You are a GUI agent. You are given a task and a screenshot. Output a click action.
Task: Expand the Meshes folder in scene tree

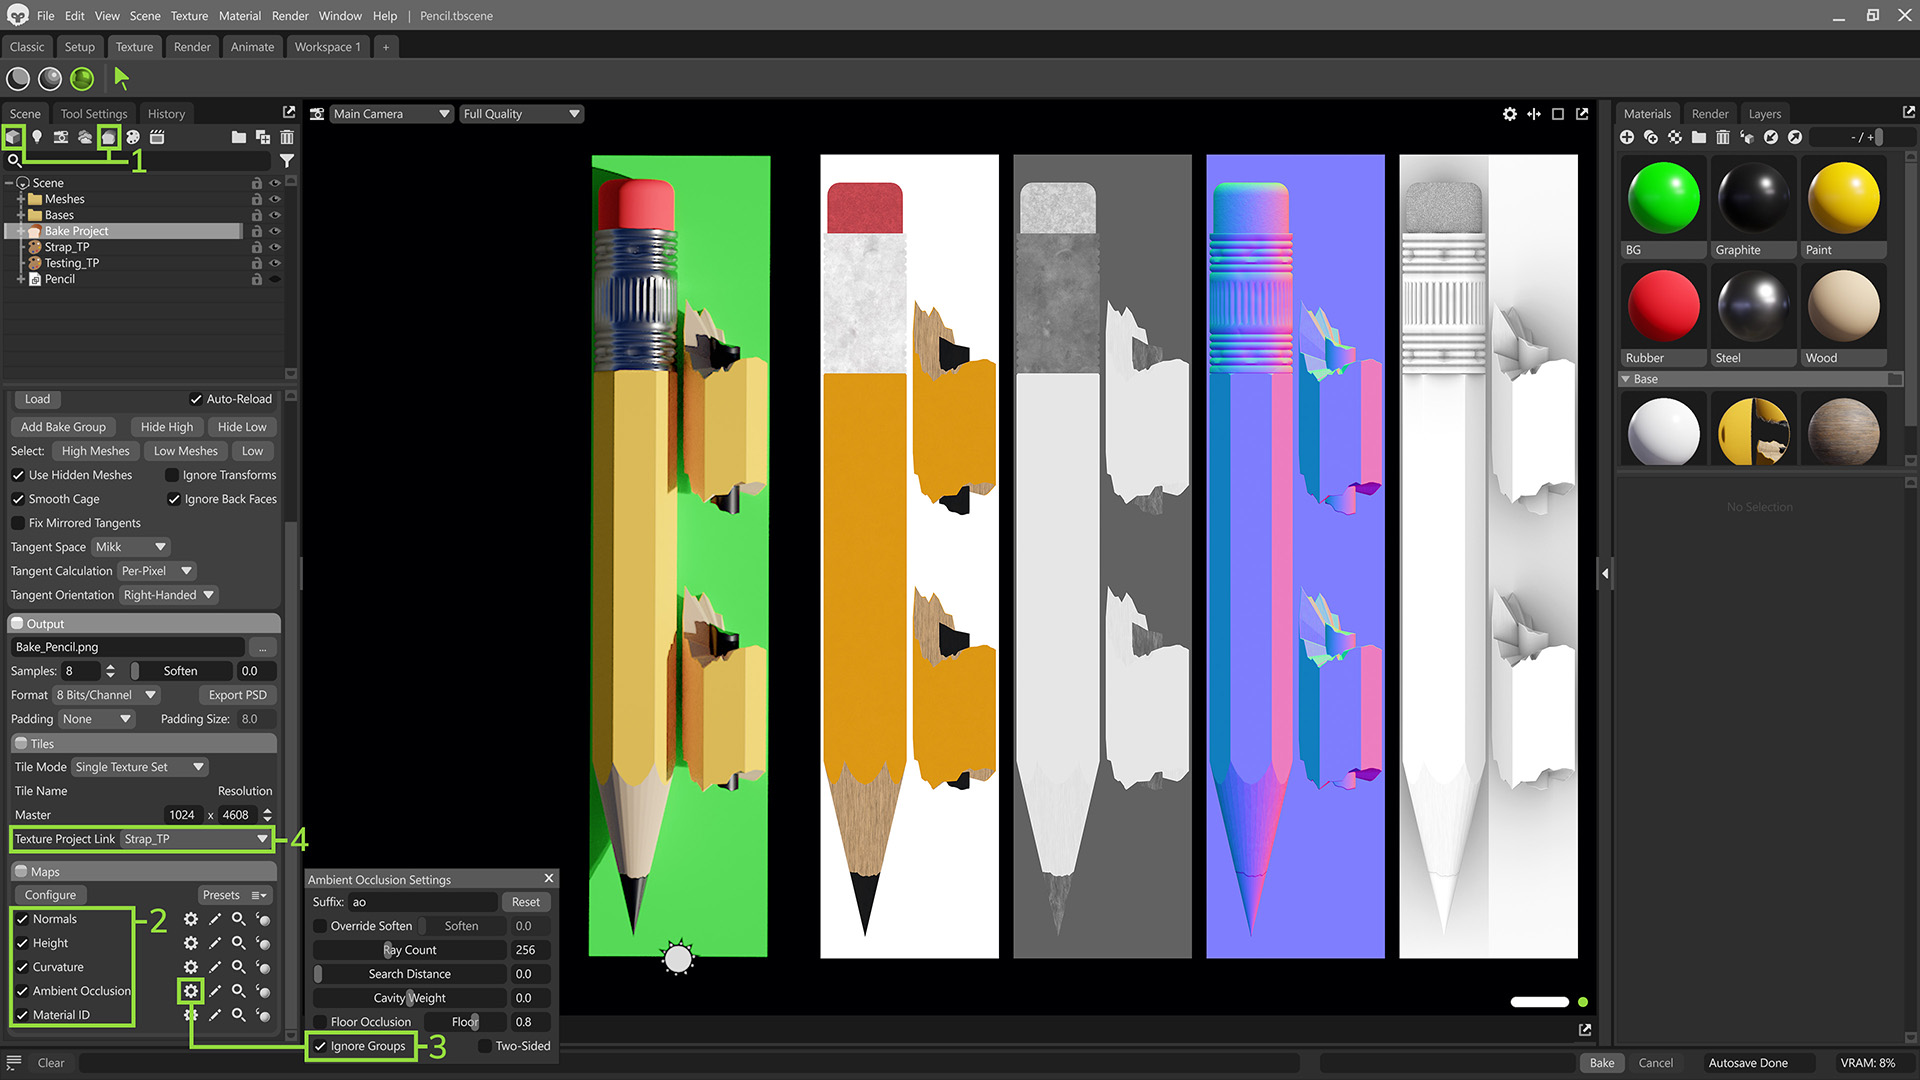click(20, 199)
